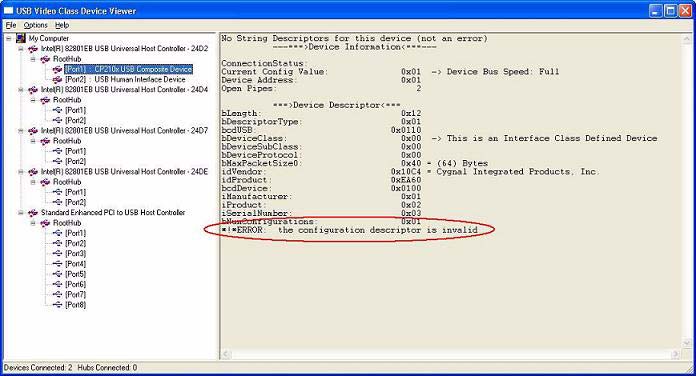Viewport: 696px width, 376px height.
Task: Select [Port1] under the Enhanced PCI controller RootHub
Action: pyautogui.click(x=76, y=233)
